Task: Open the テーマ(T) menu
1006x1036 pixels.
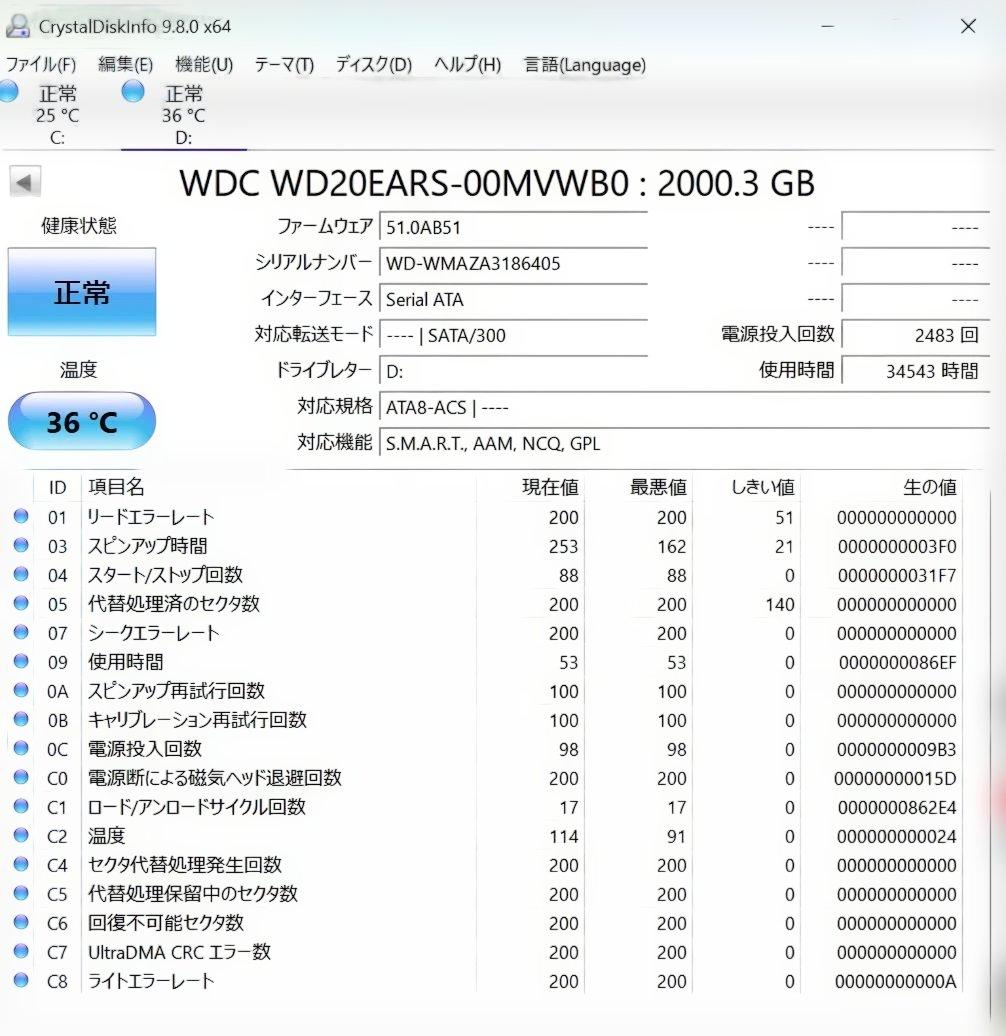Action: [x=284, y=65]
